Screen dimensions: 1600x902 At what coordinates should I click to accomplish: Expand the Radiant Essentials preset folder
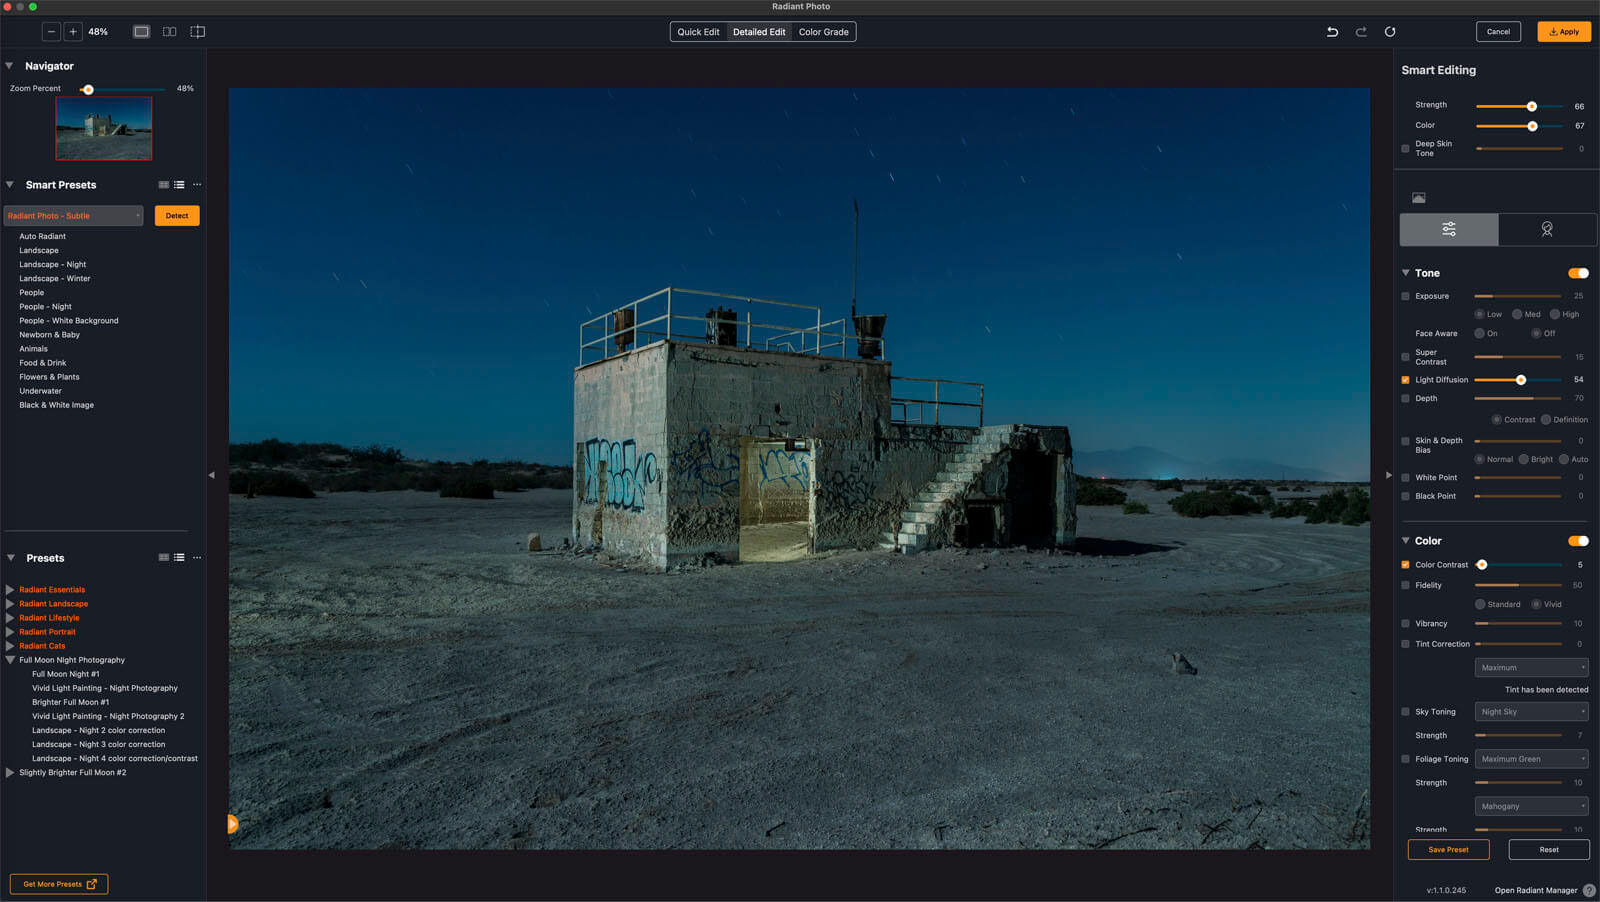(x=10, y=590)
